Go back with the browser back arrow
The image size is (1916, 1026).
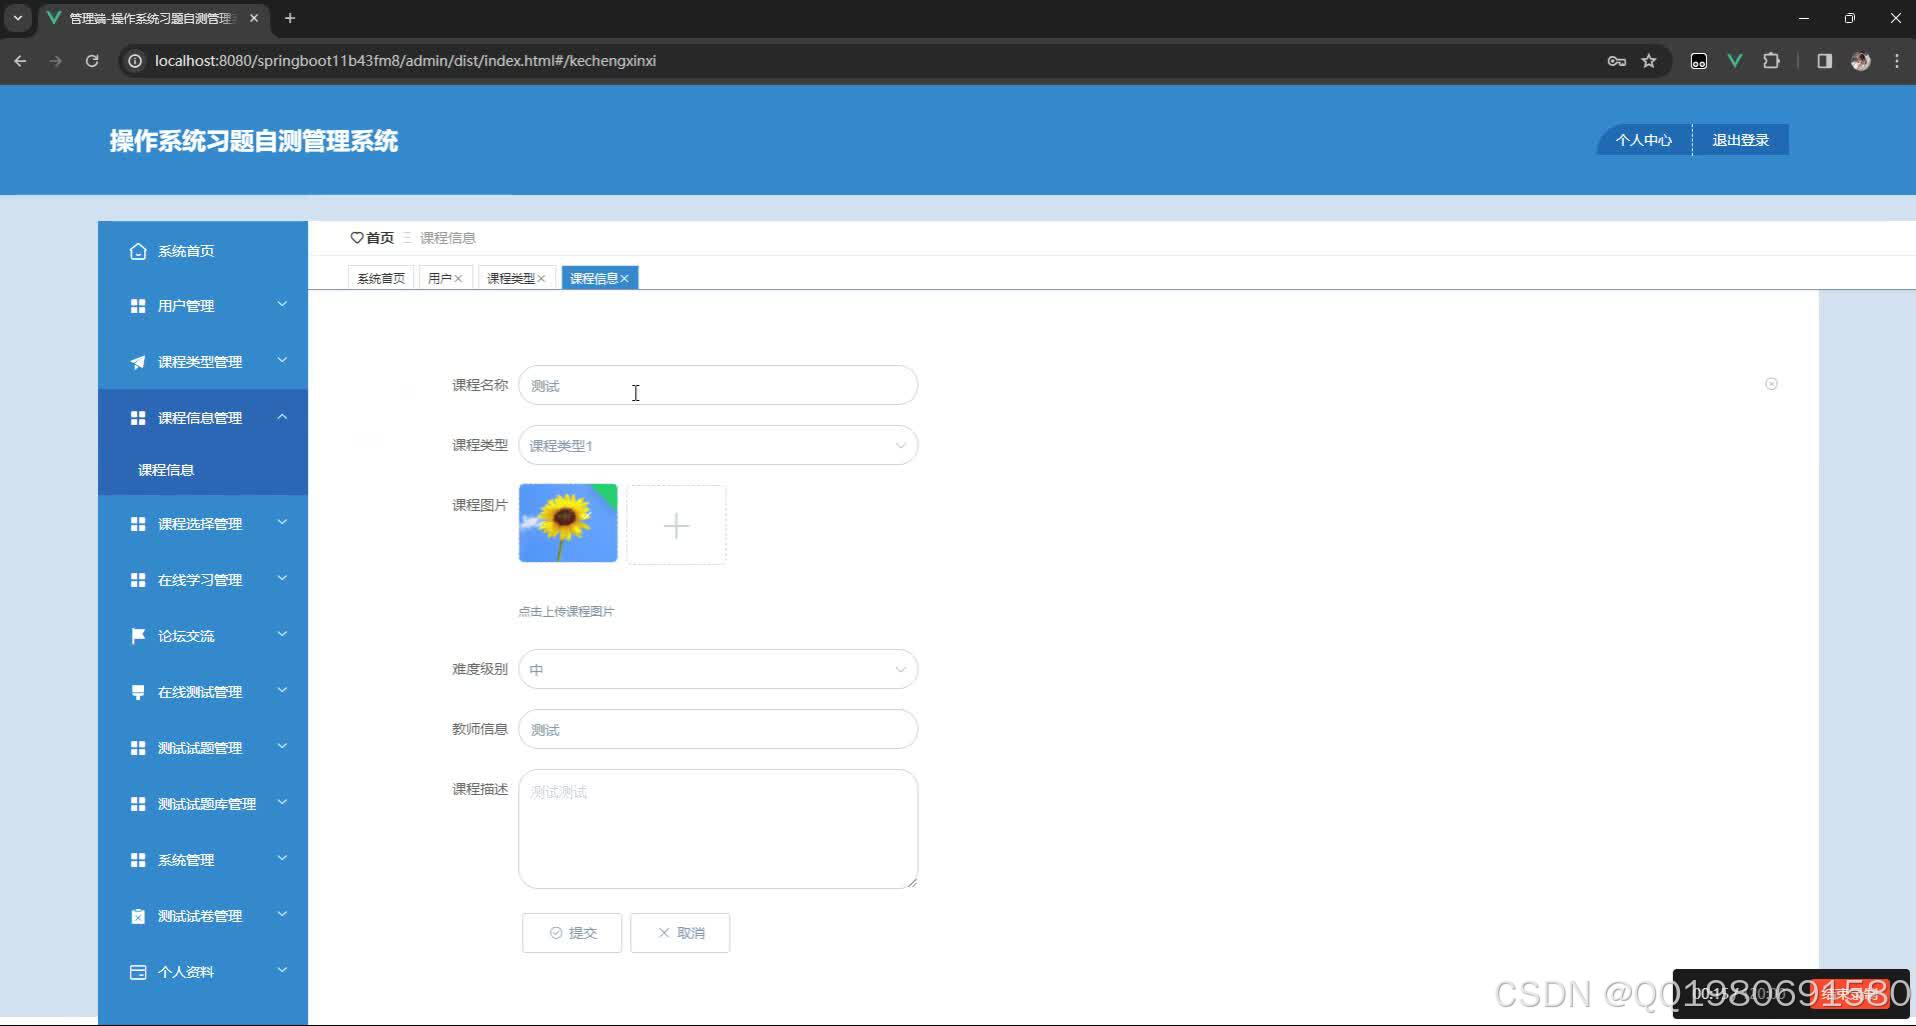[x=20, y=61]
